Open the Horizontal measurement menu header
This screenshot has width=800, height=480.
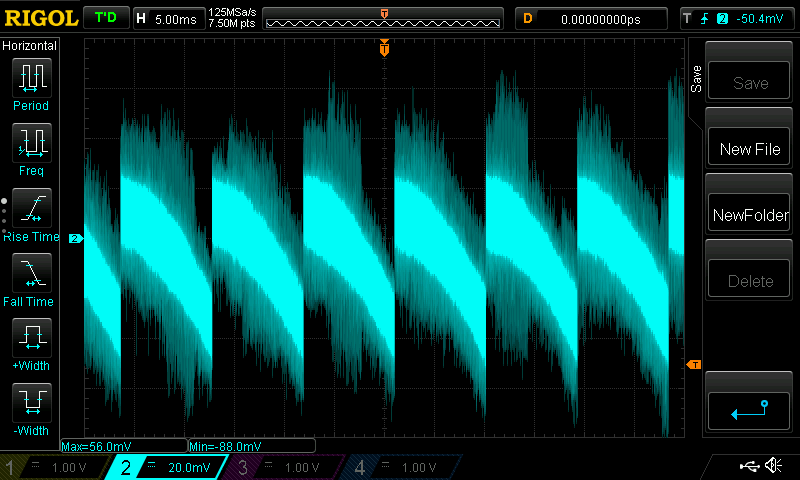pyautogui.click(x=30, y=46)
